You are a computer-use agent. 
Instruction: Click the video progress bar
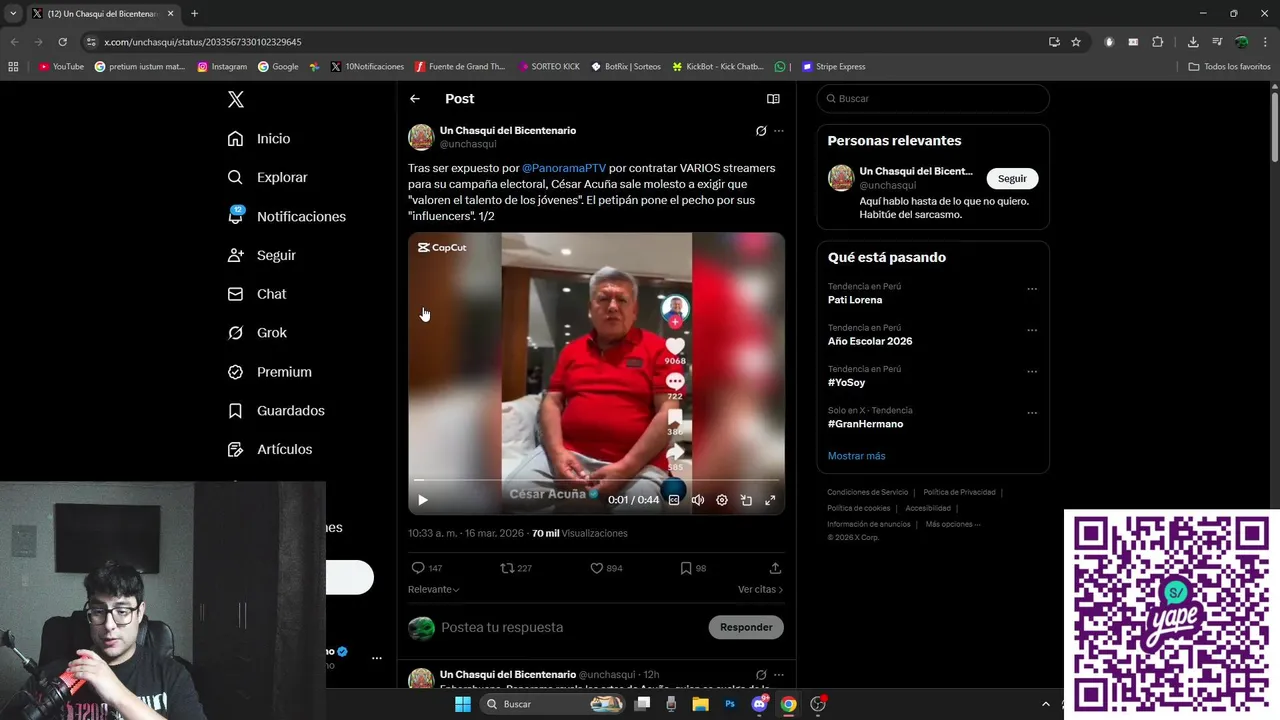coord(596,480)
